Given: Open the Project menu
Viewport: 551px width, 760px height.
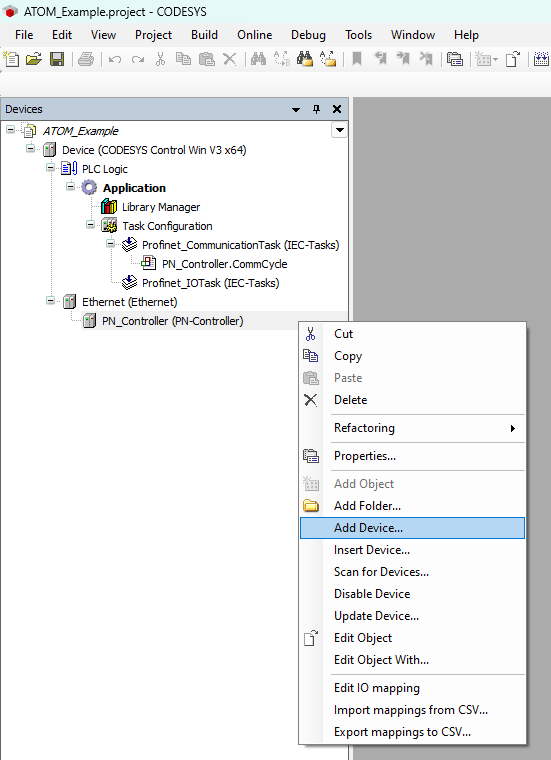Looking at the screenshot, I should 154,35.
